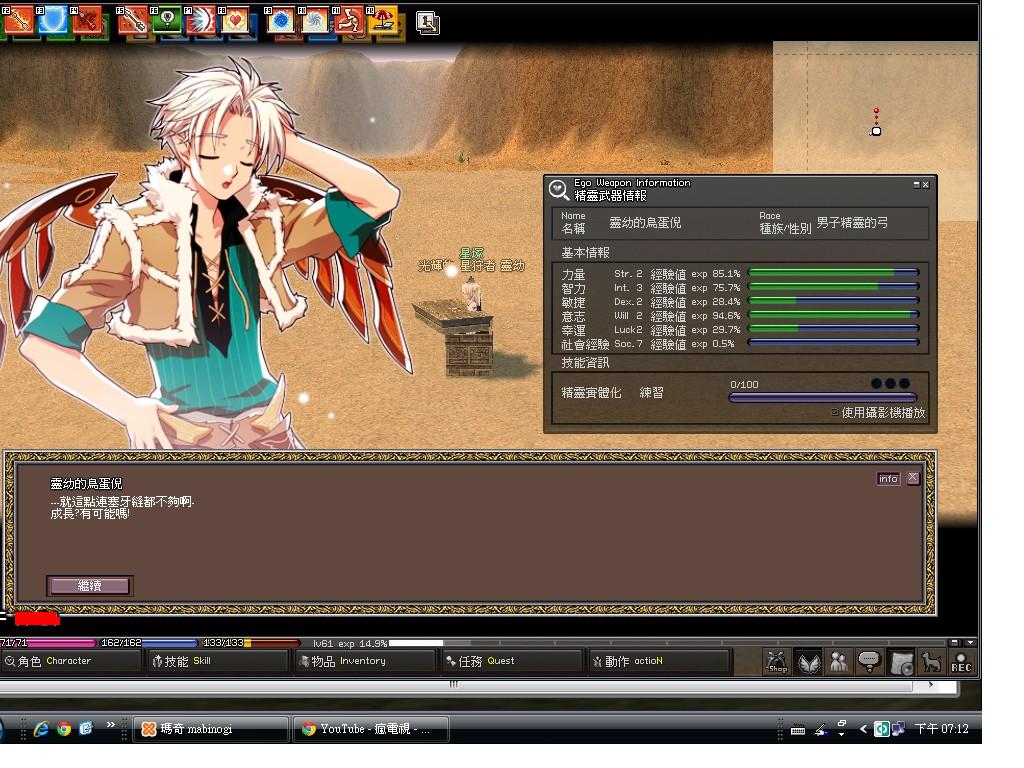Viewport: 1024px width, 768px height.
Task: Expand hidden system tray icons arrow
Action: (863, 729)
